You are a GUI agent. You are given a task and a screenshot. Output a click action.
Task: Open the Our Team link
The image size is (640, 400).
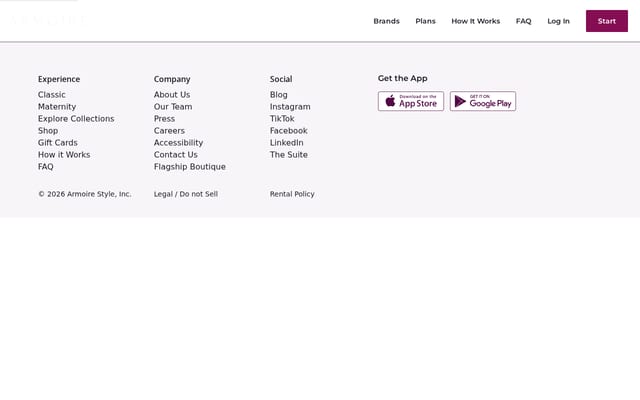coord(173,107)
